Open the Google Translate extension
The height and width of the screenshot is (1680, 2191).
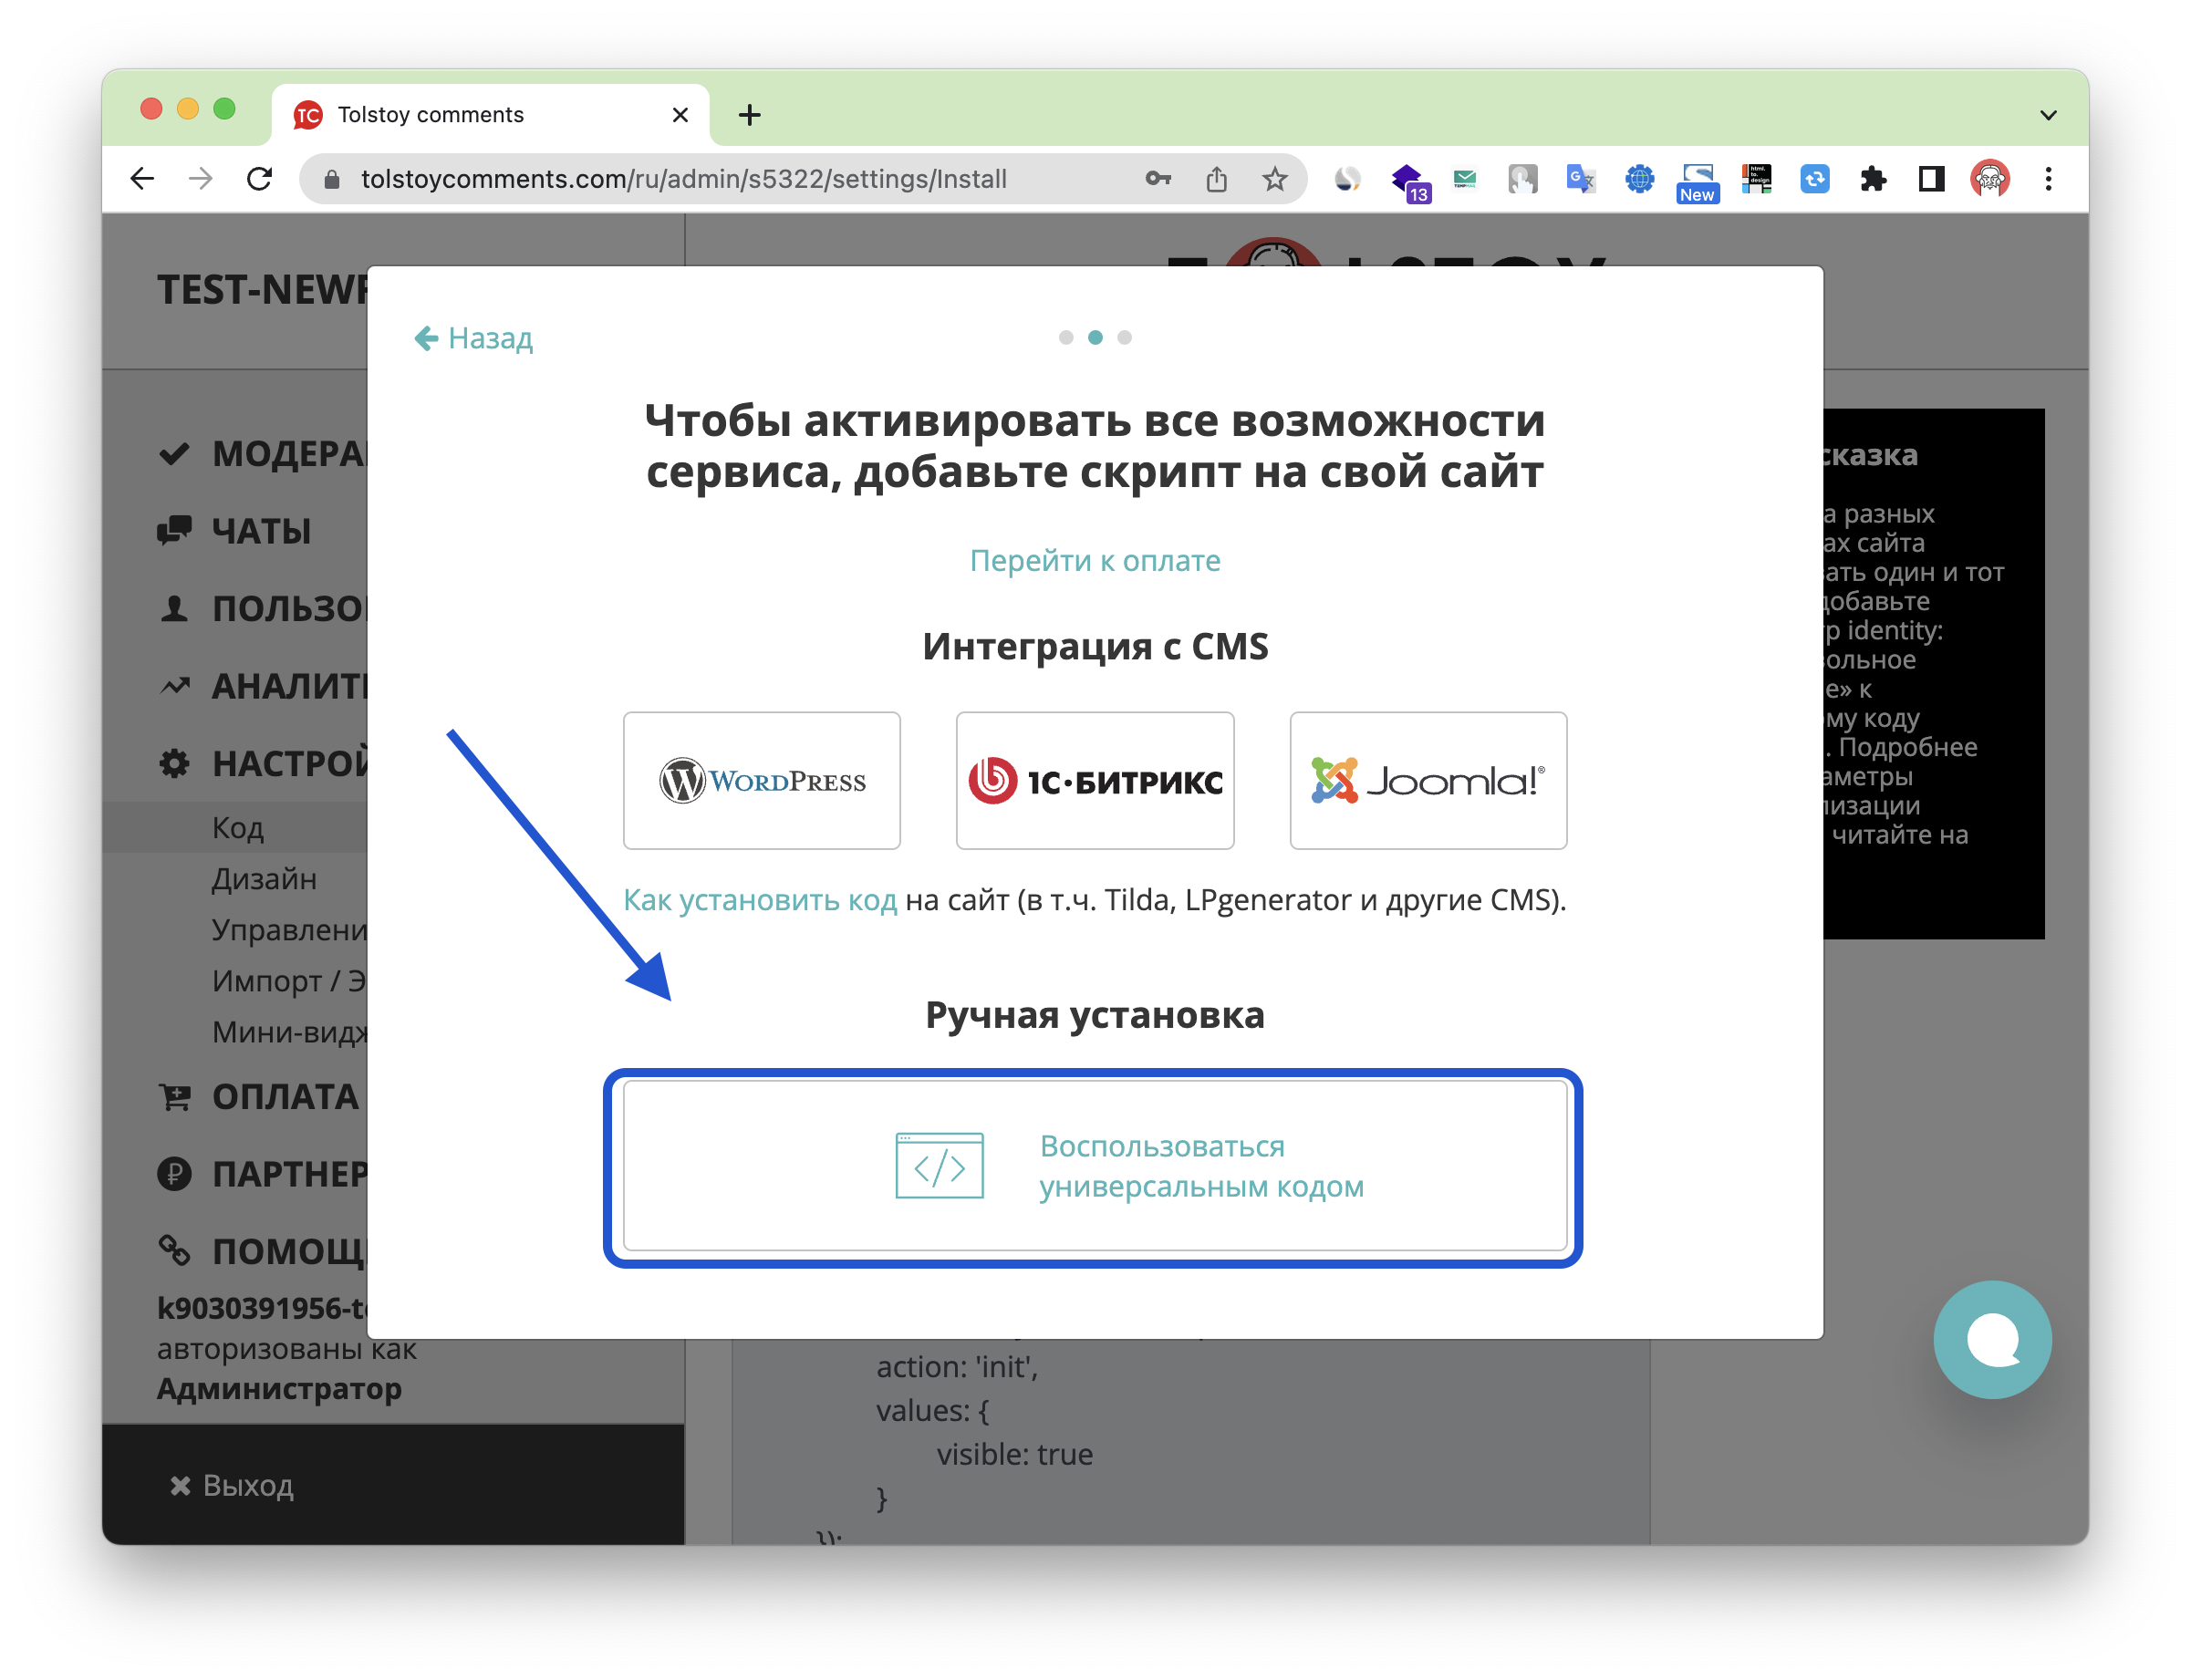point(1580,179)
